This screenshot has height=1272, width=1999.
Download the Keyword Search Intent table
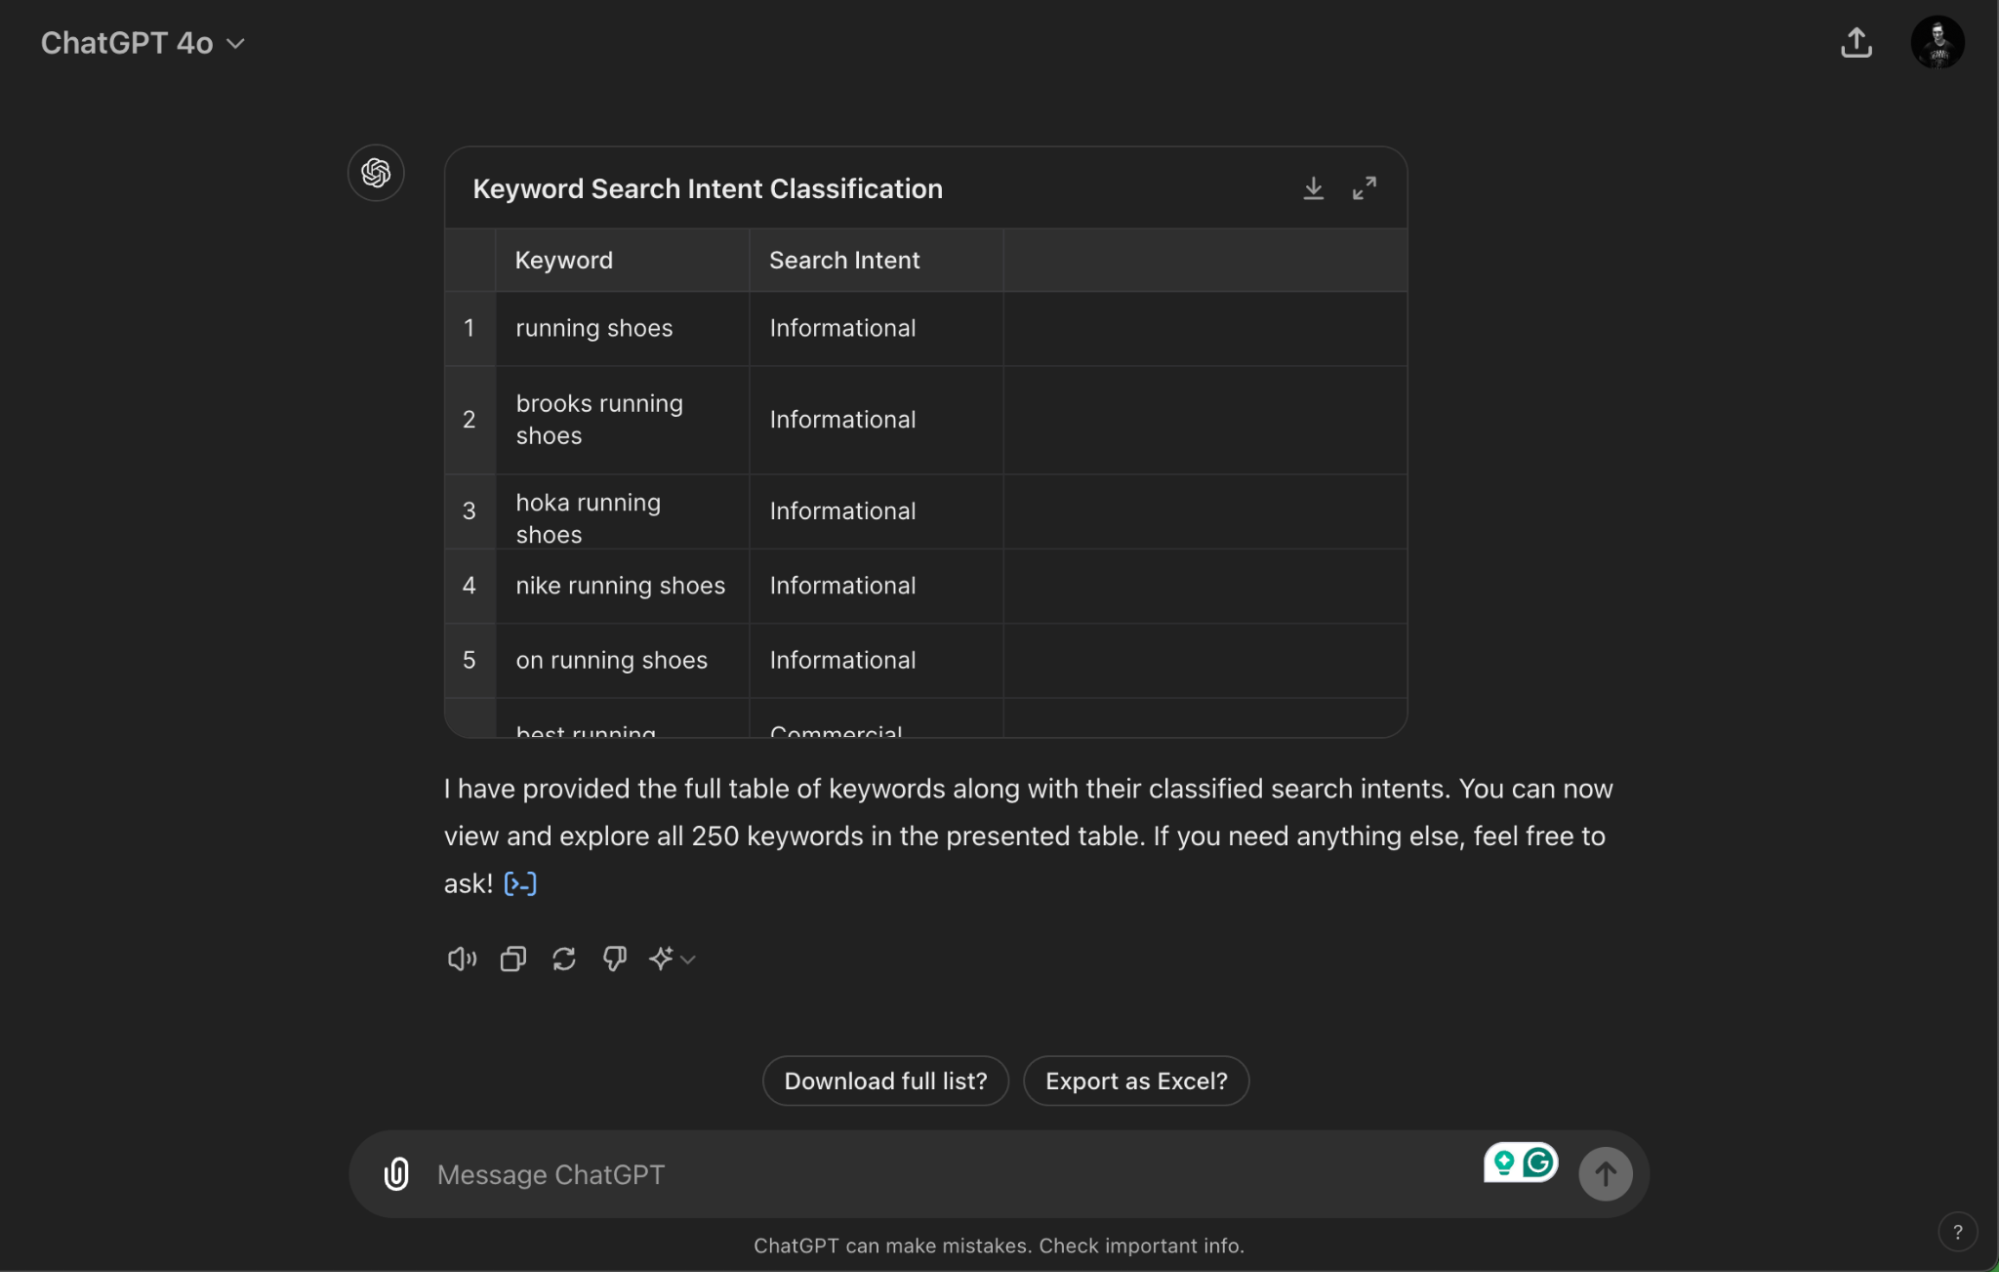pos(1313,188)
